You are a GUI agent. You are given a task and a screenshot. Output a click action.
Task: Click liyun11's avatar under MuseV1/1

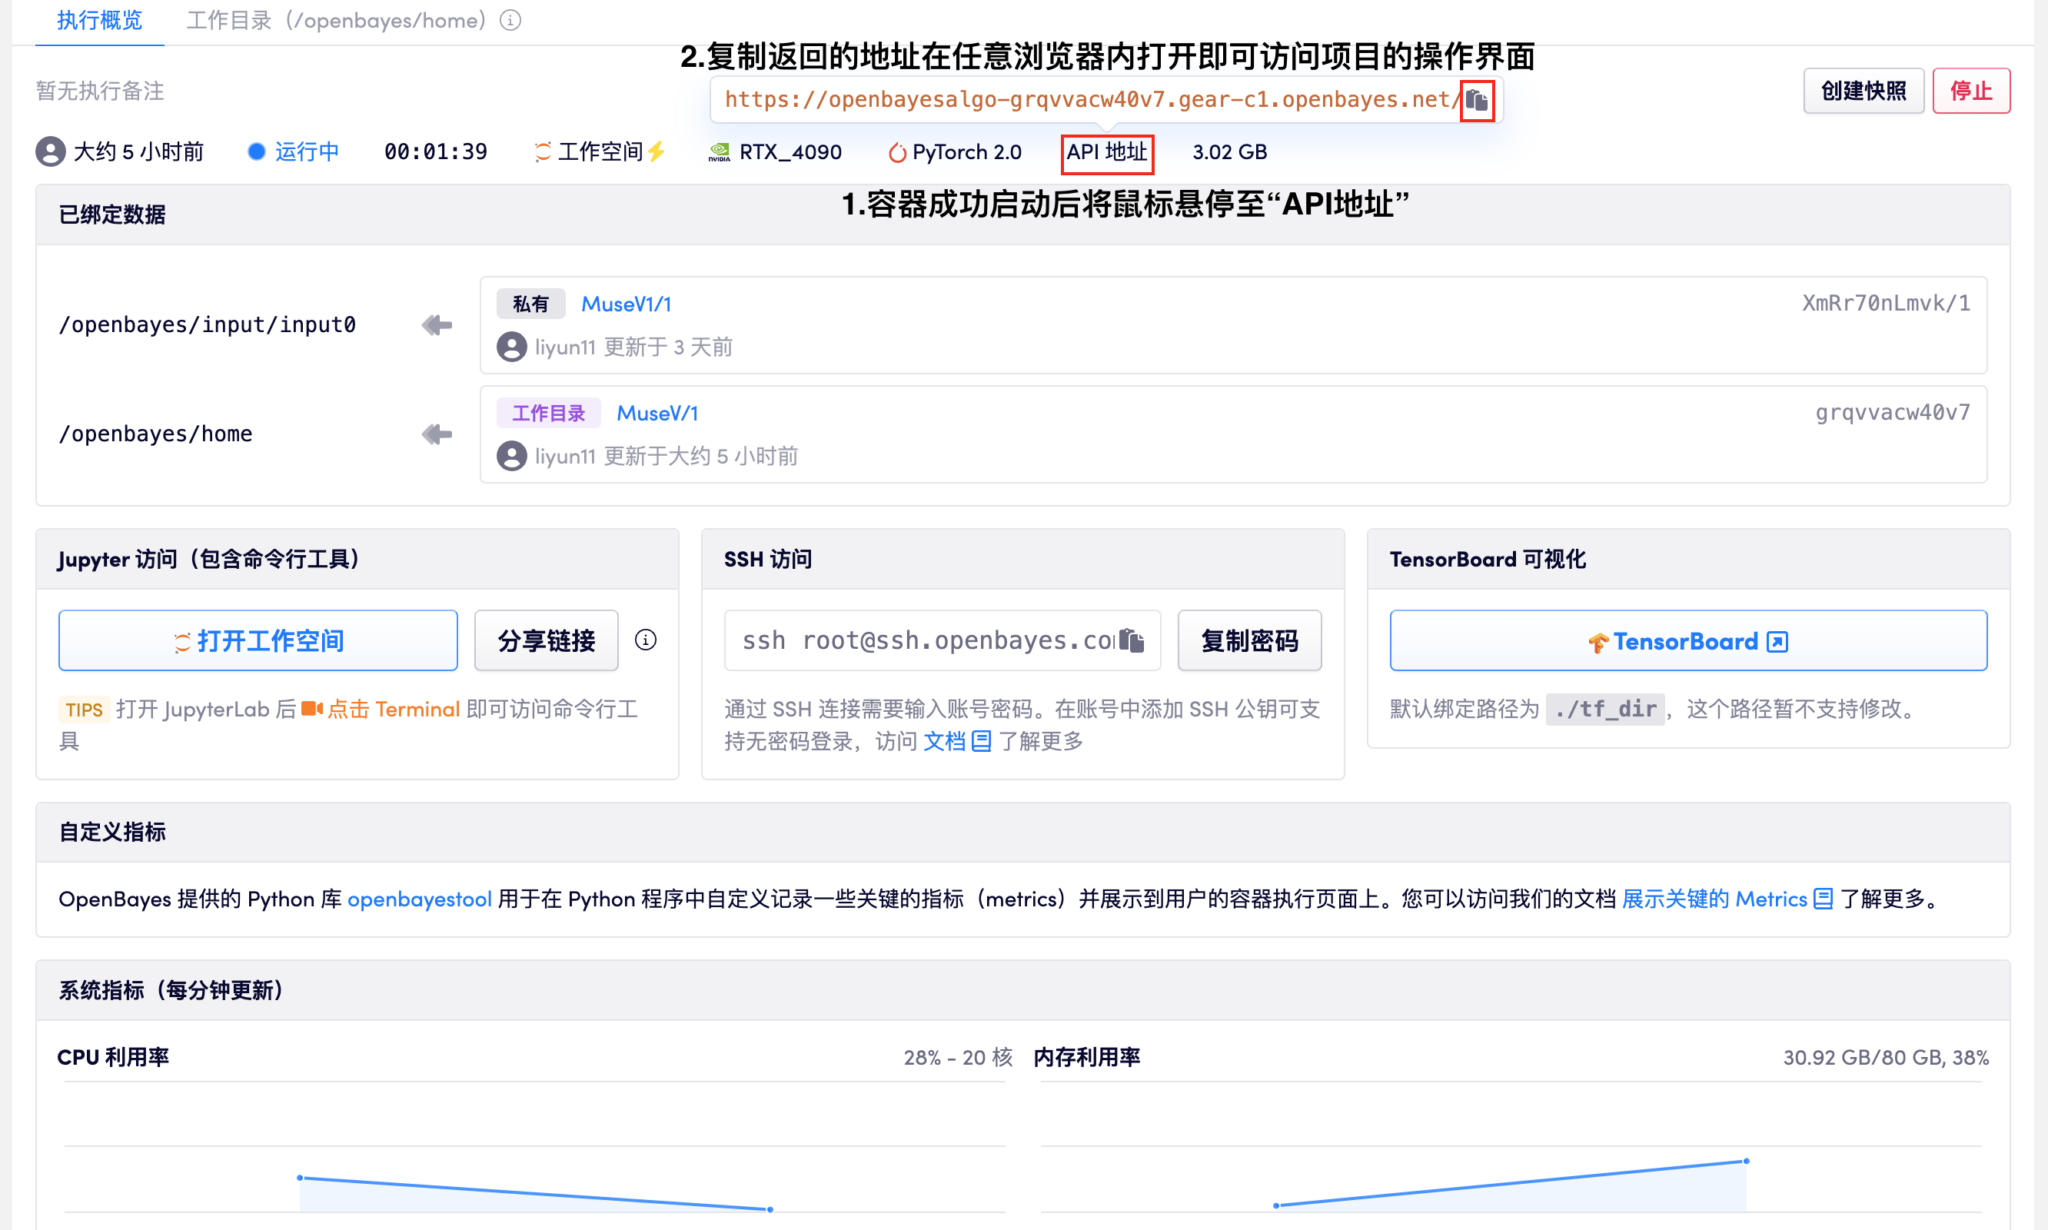pyautogui.click(x=511, y=346)
